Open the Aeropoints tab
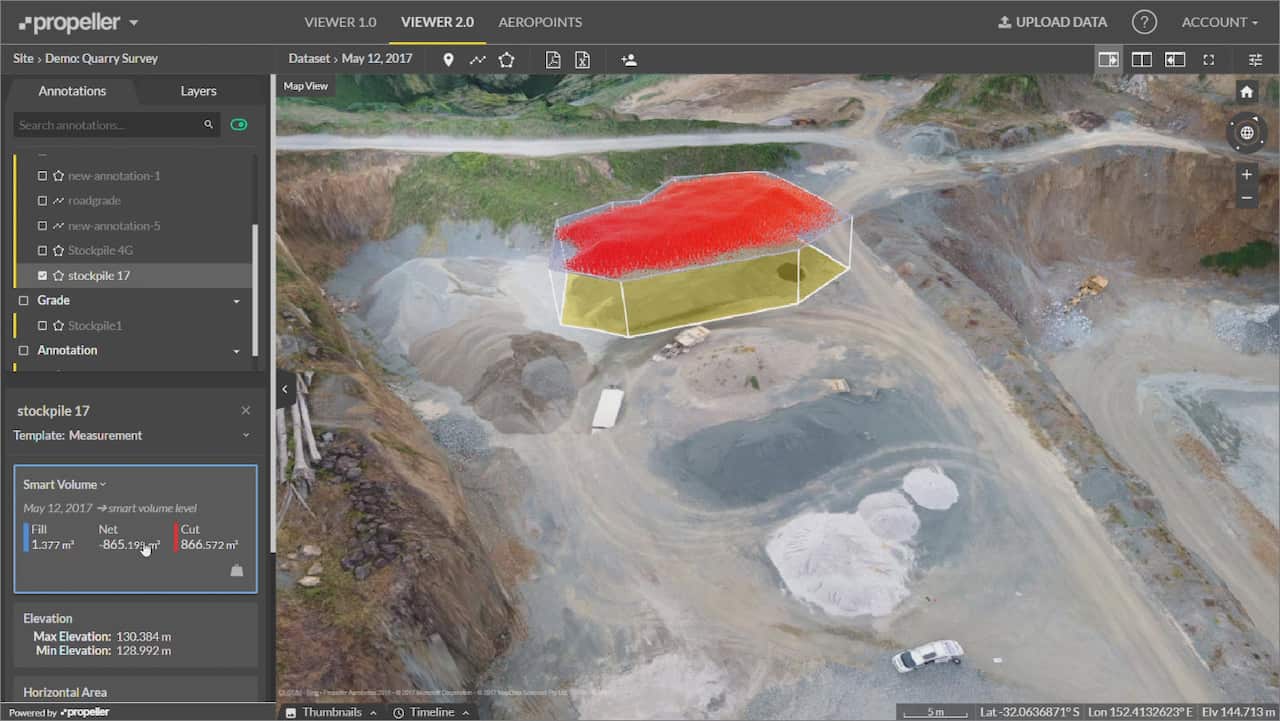This screenshot has width=1280, height=721. pos(540,22)
